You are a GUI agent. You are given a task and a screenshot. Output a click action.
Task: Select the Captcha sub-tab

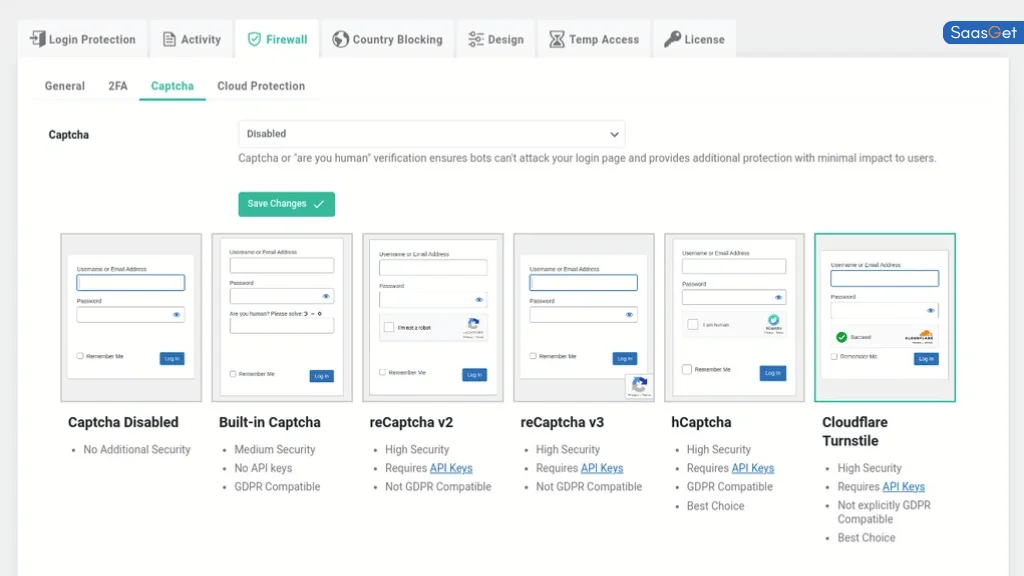(x=172, y=86)
